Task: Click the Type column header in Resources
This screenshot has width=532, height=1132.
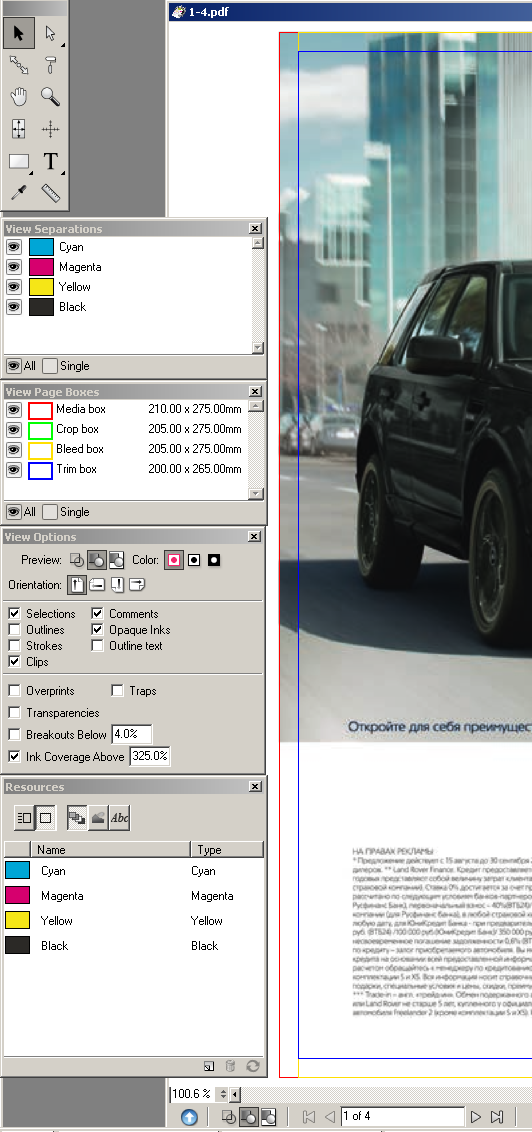Action: (227, 849)
